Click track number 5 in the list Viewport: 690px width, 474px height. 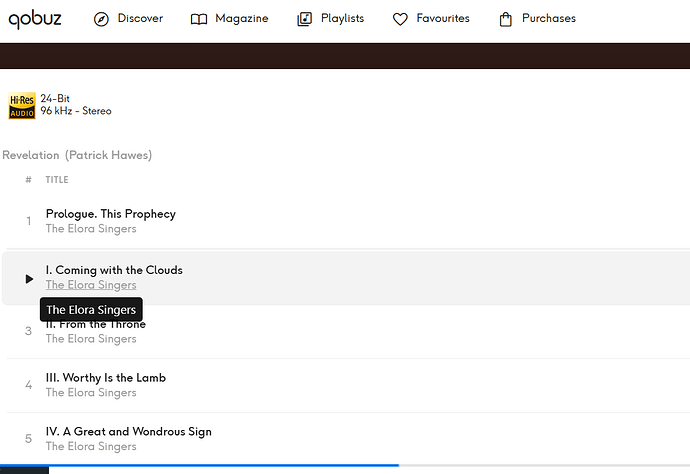(x=29, y=439)
